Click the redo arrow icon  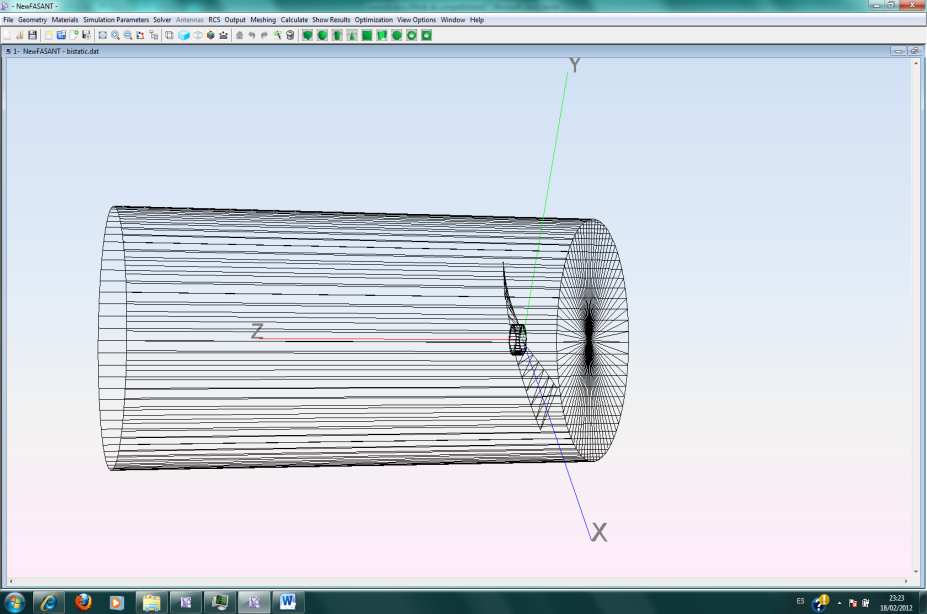coord(264,35)
